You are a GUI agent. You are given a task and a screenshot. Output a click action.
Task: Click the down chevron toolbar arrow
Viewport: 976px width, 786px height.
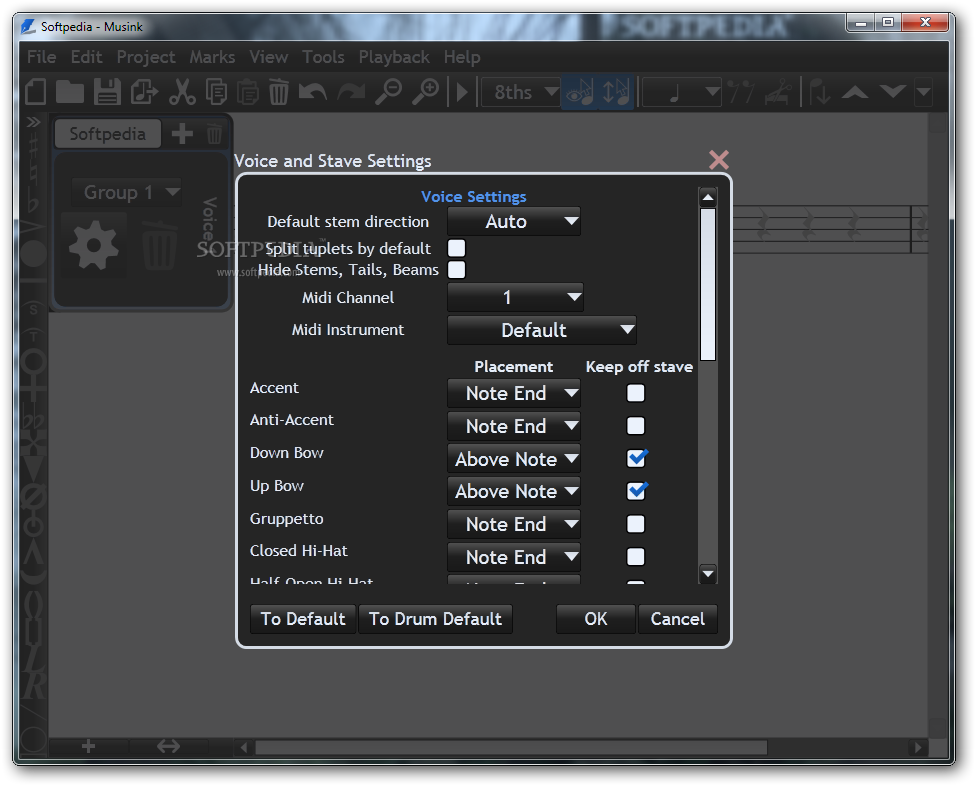coord(893,92)
